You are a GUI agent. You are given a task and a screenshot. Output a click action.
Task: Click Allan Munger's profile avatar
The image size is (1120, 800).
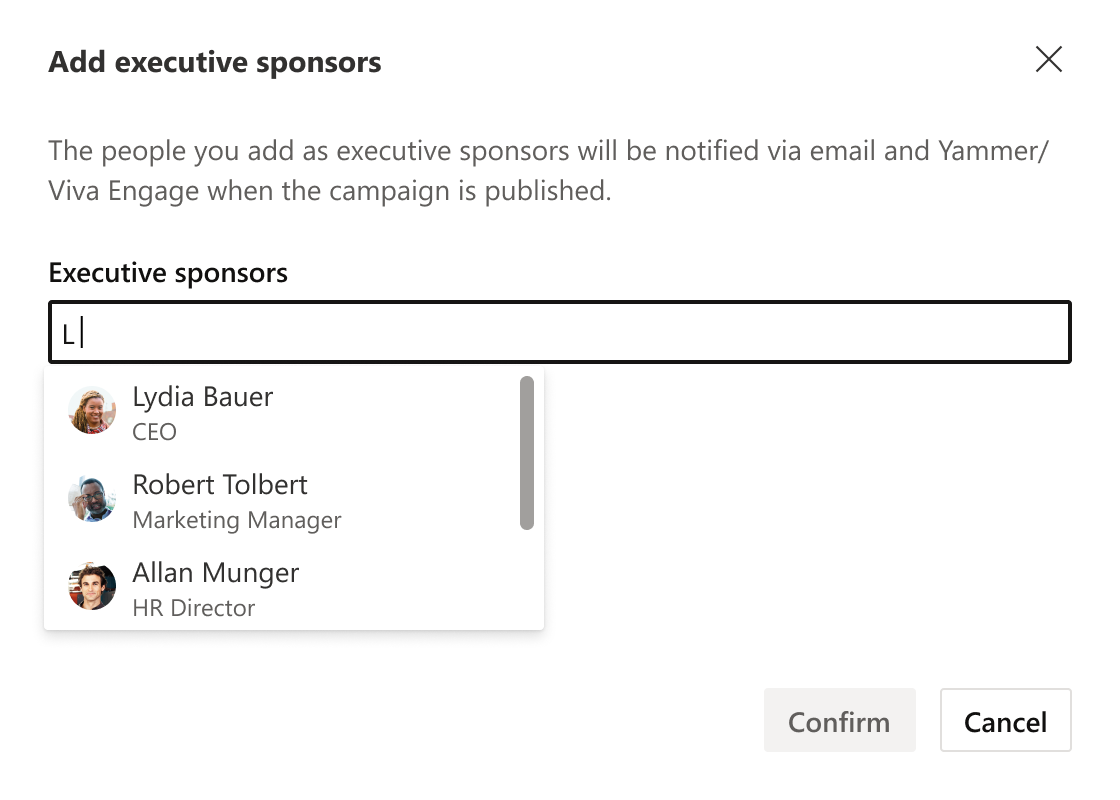(91, 586)
